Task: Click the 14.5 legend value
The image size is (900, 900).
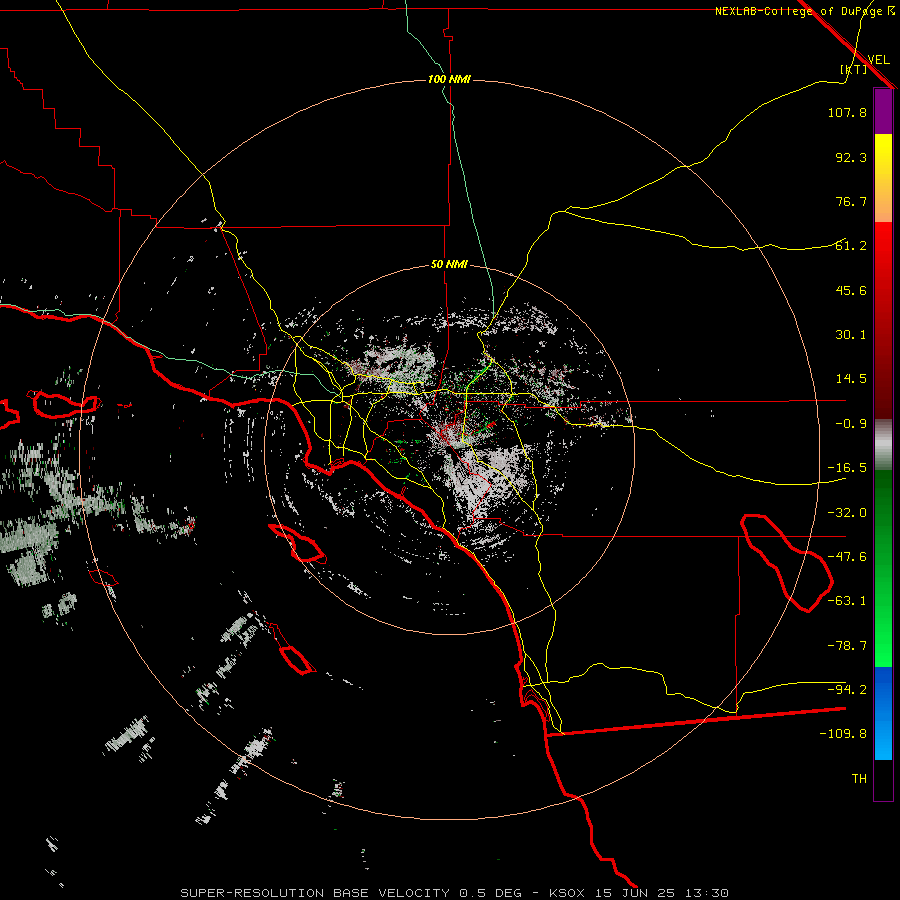Action: click(x=851, y=379)
